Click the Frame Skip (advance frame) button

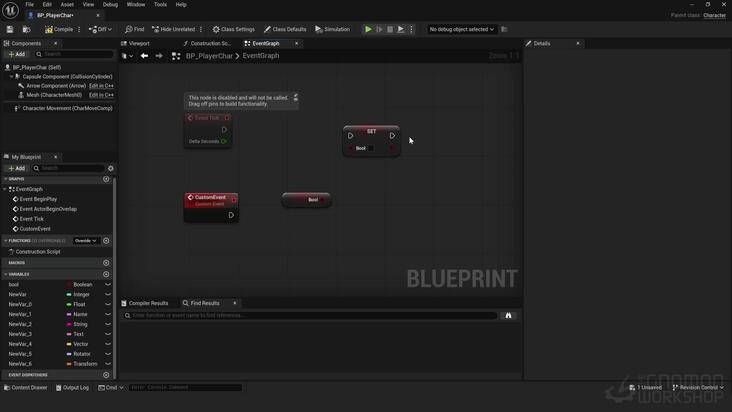[379, 29]
